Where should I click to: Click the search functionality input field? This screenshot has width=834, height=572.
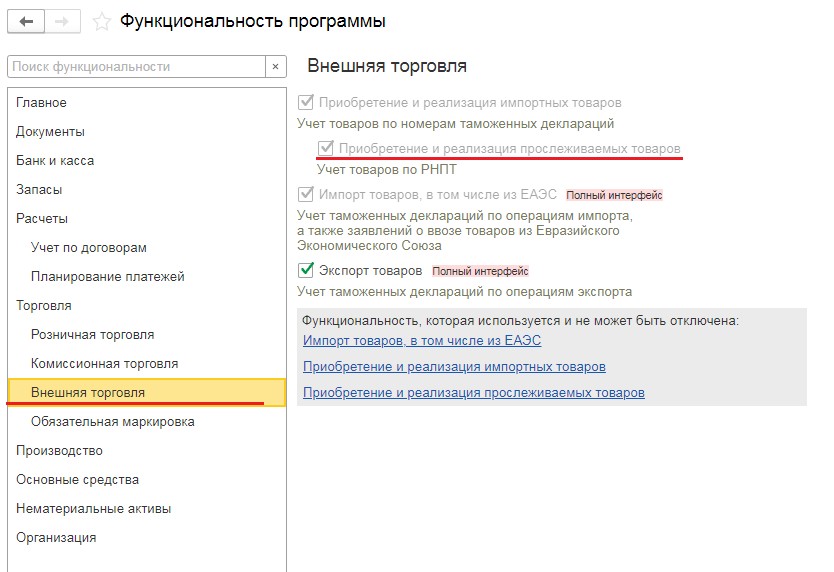click(135, 66)
